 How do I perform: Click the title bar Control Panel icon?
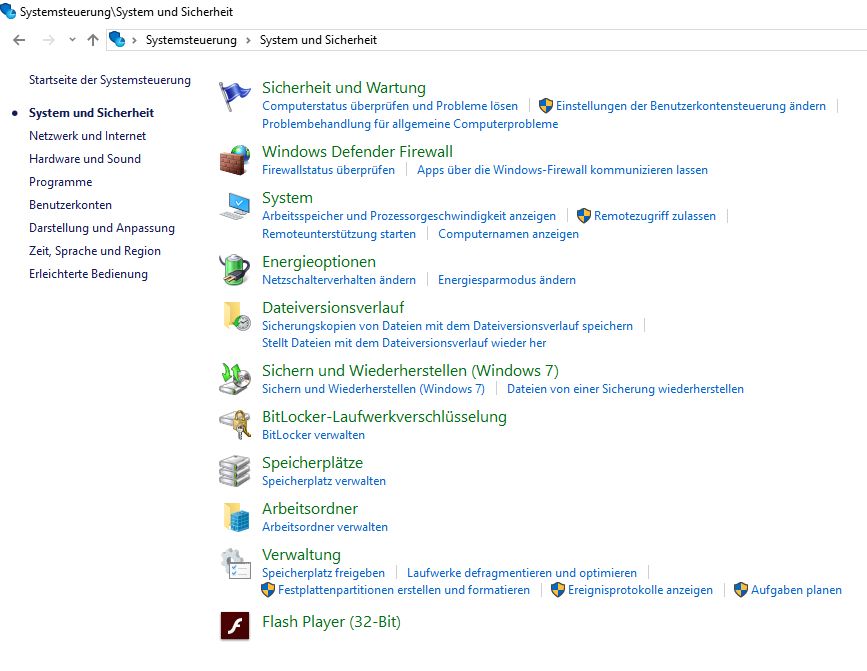point(8,11)
